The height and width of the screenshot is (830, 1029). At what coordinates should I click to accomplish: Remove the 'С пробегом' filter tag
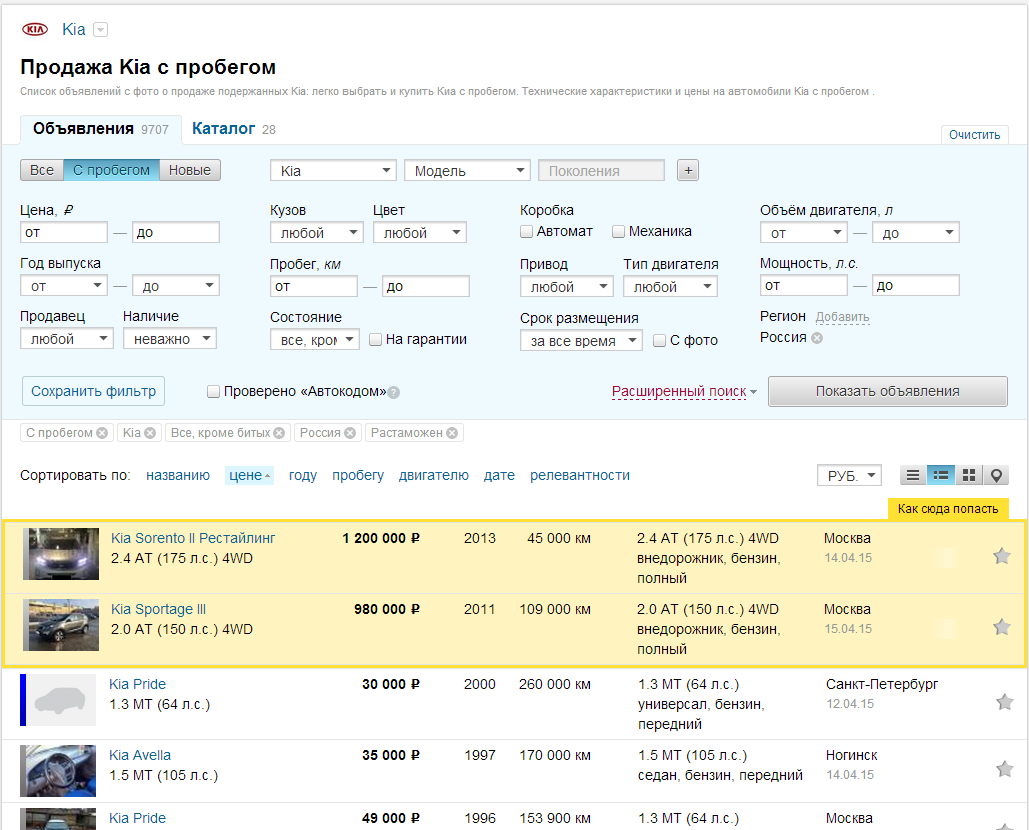click(x=102, y=433)
